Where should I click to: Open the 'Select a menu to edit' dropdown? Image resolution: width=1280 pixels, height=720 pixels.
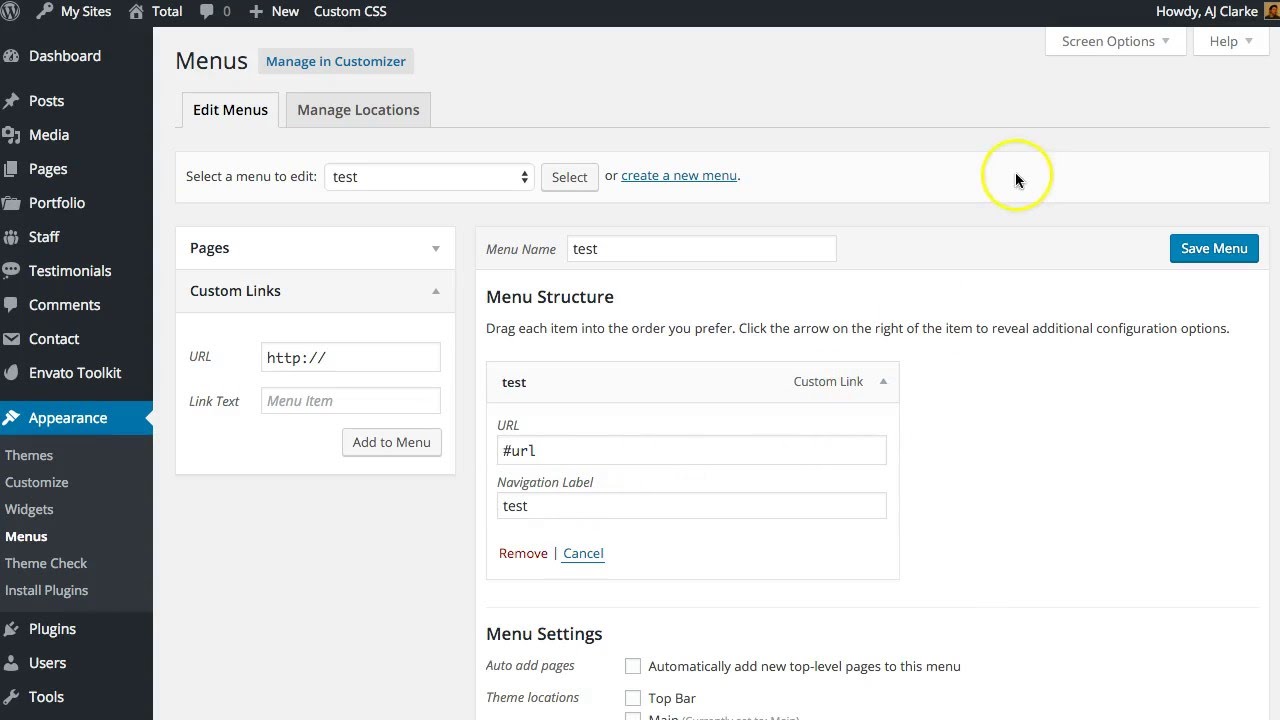pyautogui.click(x=429, y=177)
